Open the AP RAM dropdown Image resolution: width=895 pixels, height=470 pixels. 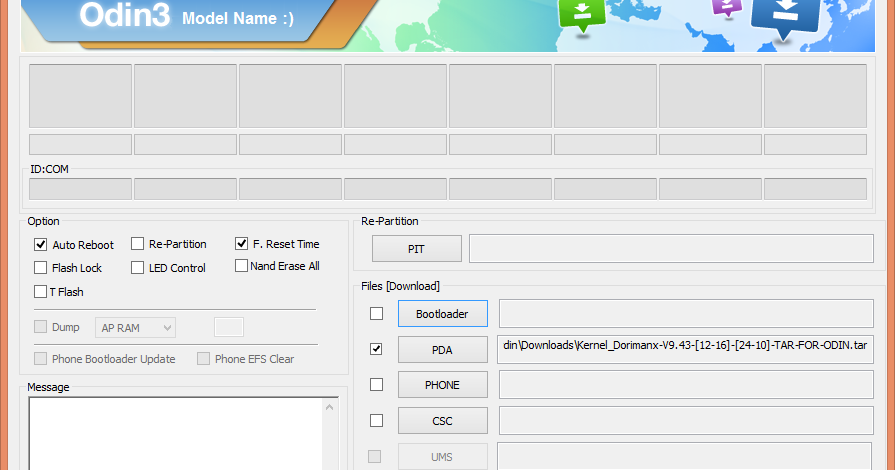click(135, 328)
